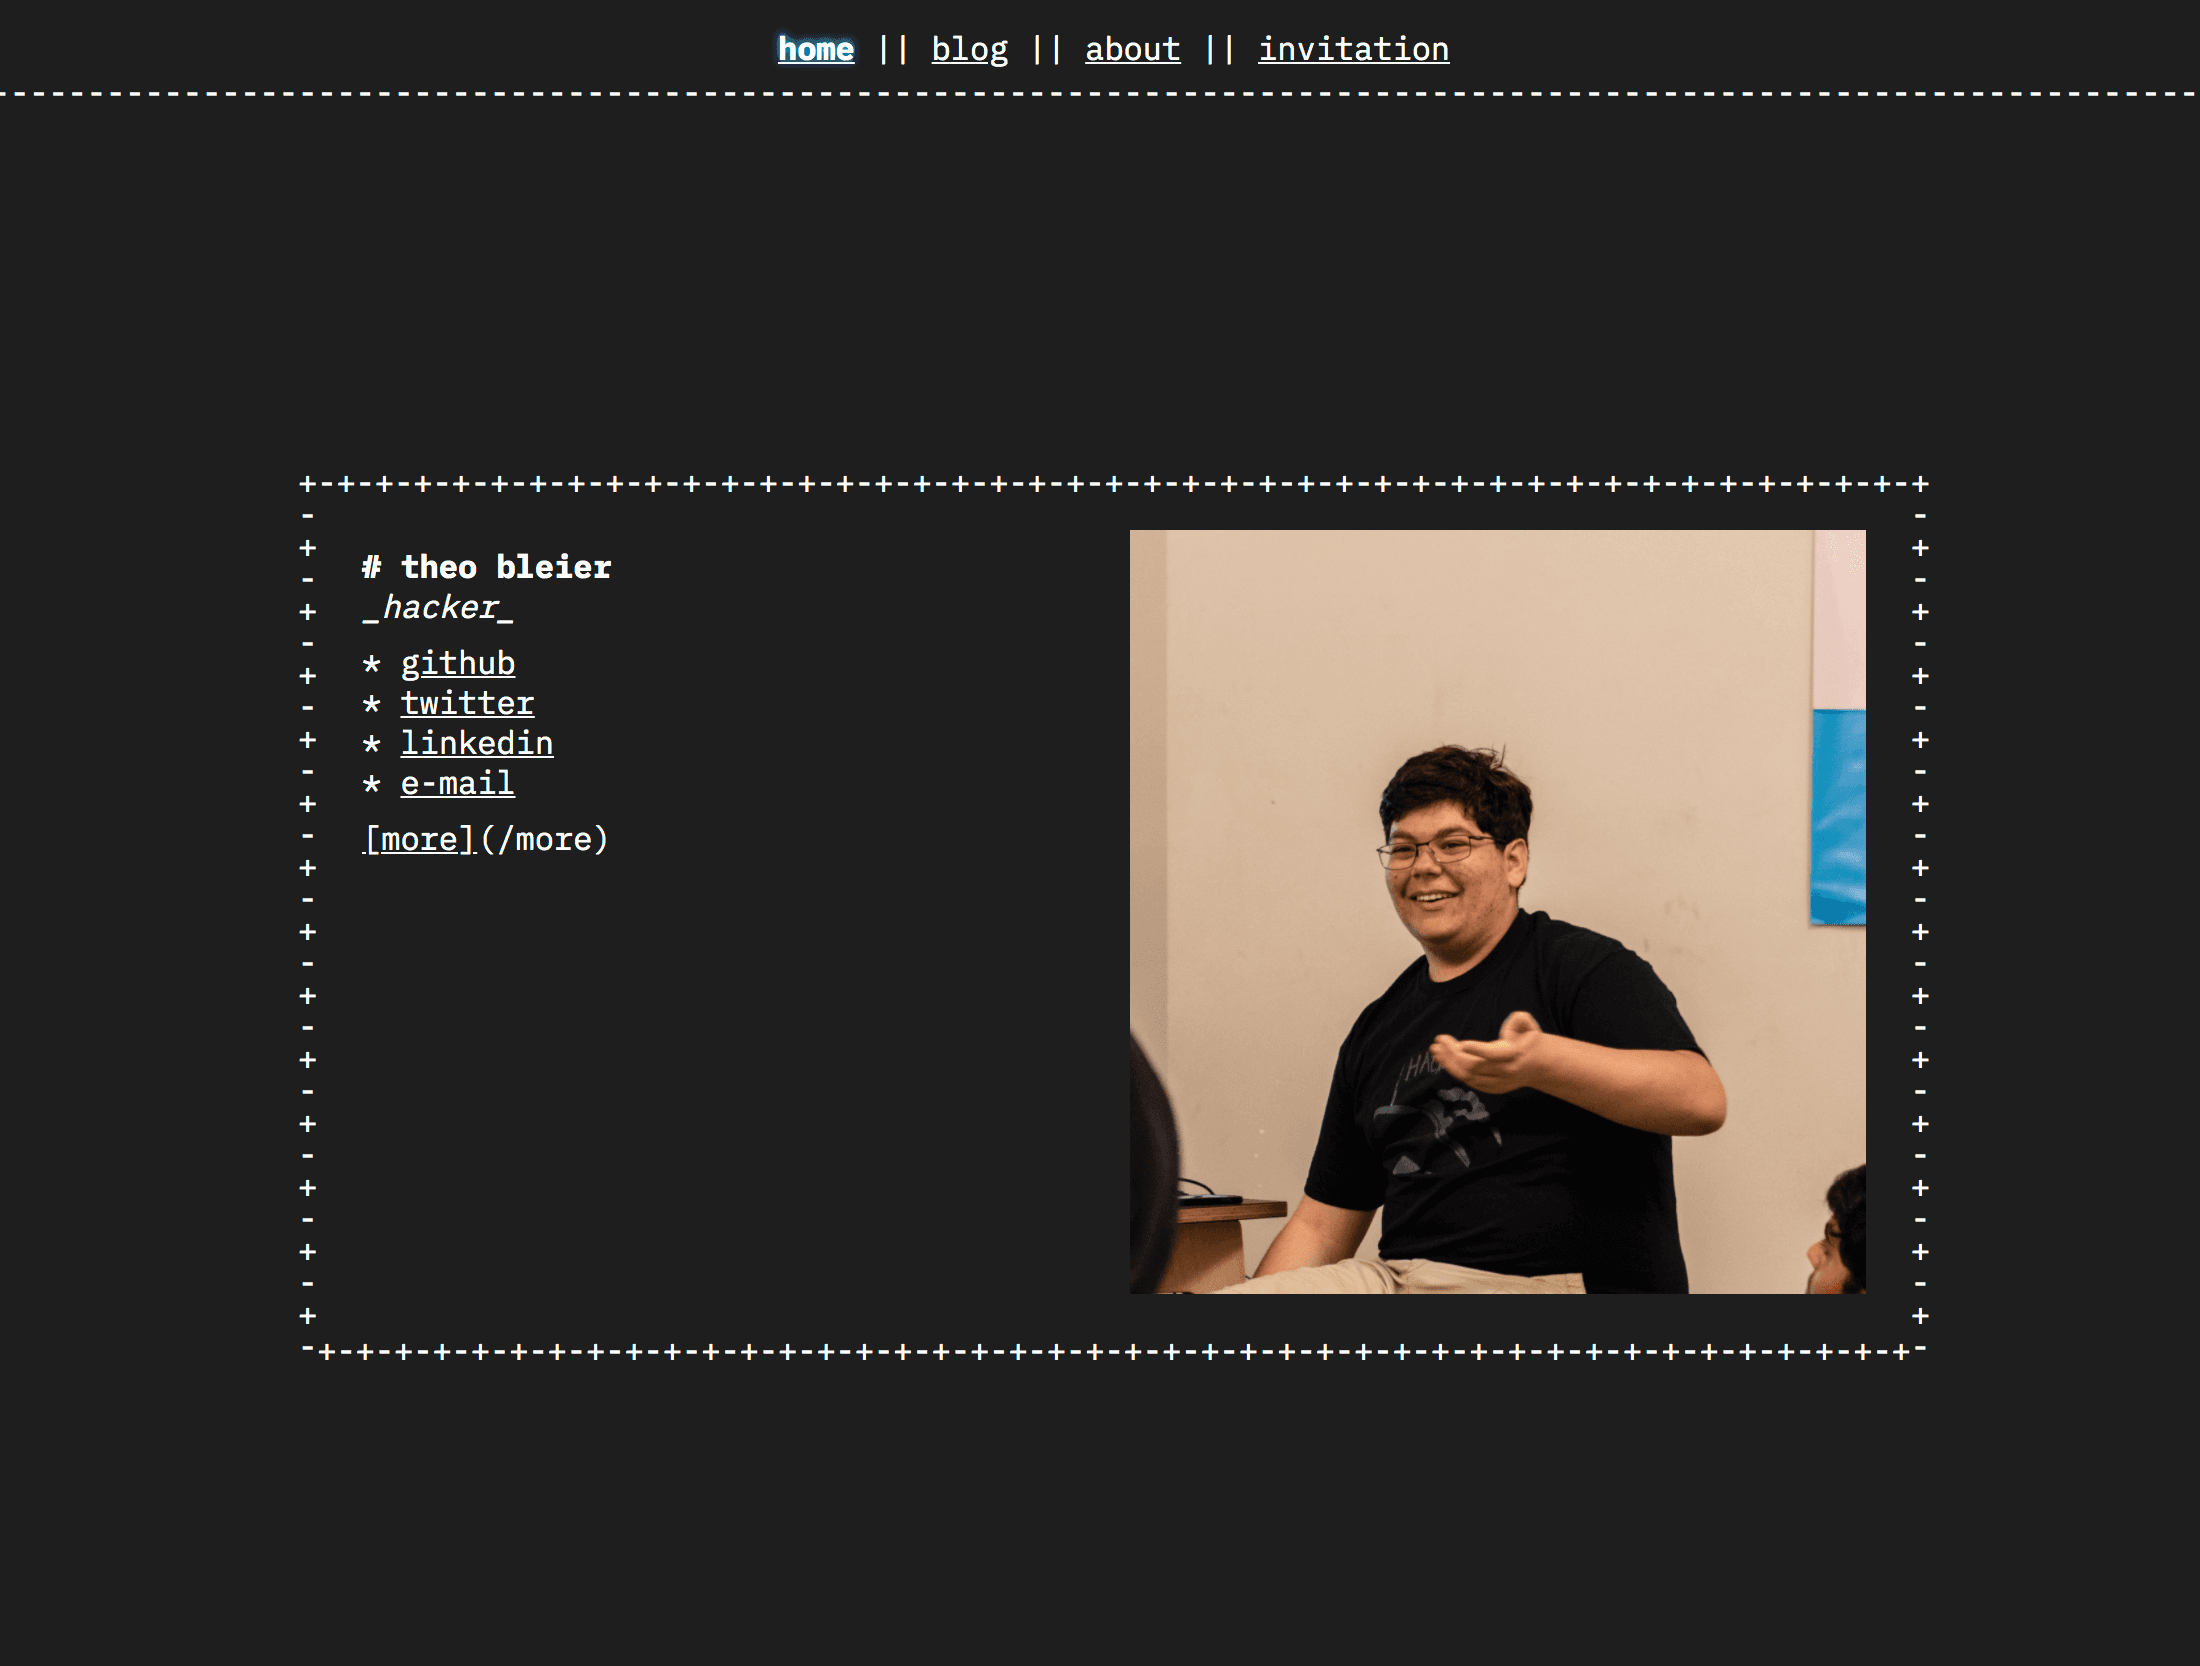The width and height of the screenshot is (2200, 1666).
Task: Open the github profile link
Action: click(x=457, y=663)
